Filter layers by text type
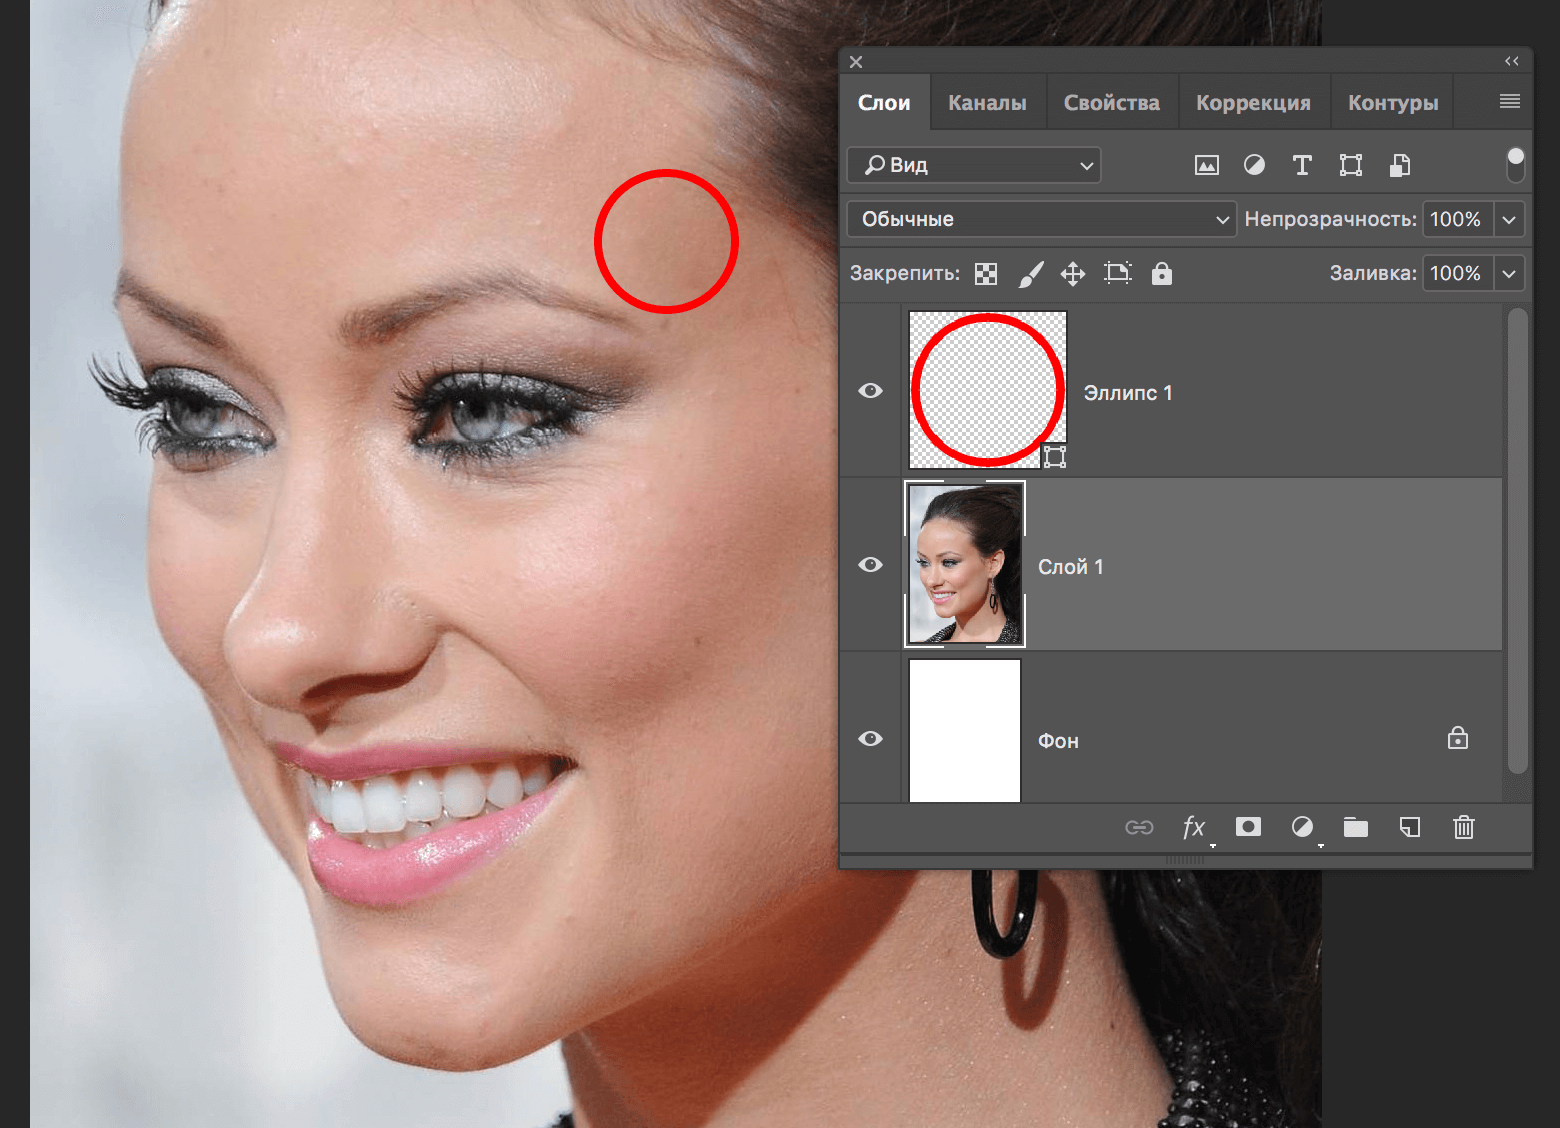This screenshot has height=1128, width=1560. point(1302,165)
